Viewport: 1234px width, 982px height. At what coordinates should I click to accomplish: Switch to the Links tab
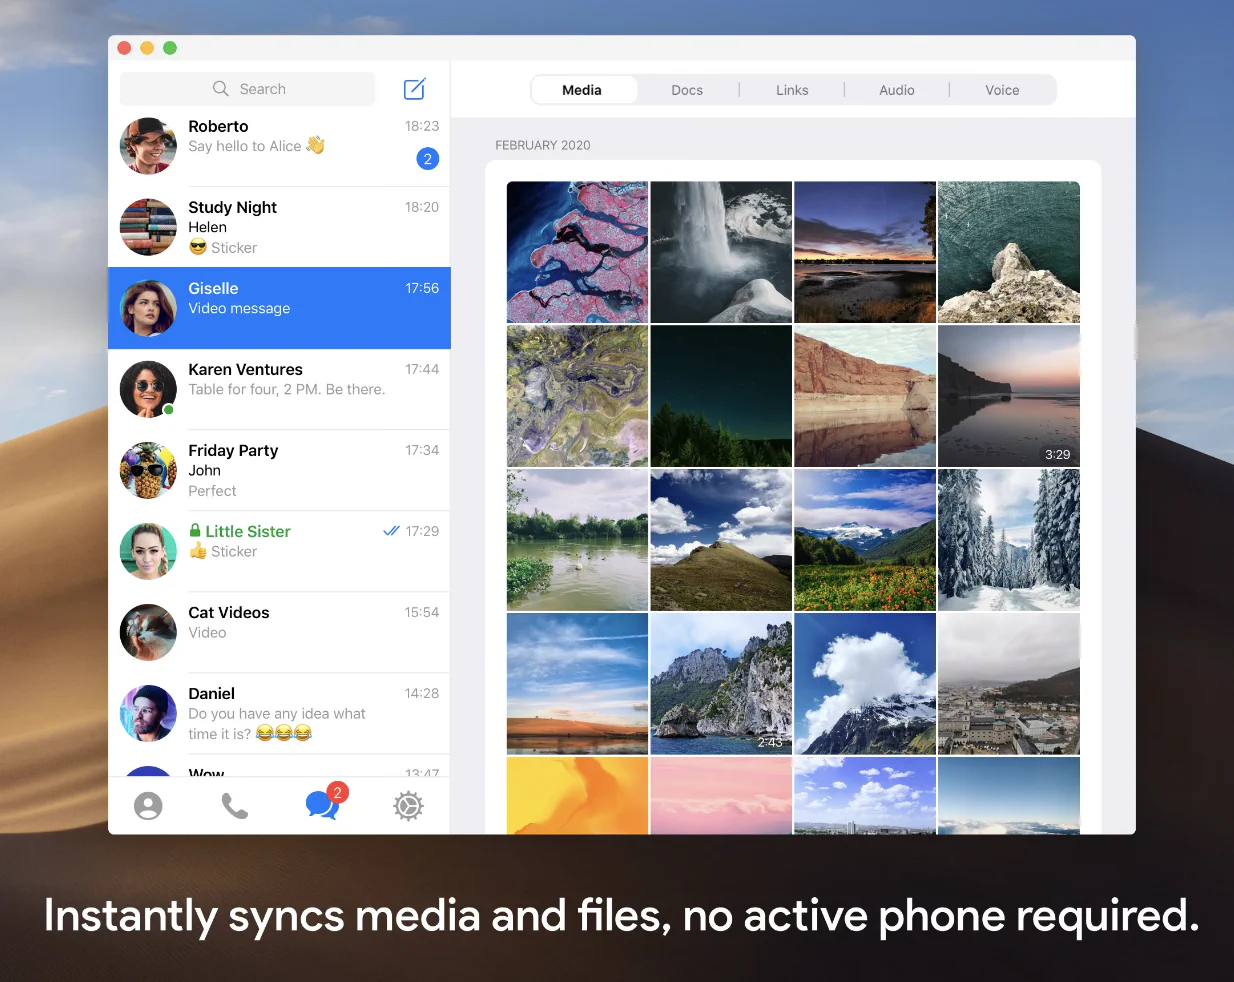tap(791, 90)
